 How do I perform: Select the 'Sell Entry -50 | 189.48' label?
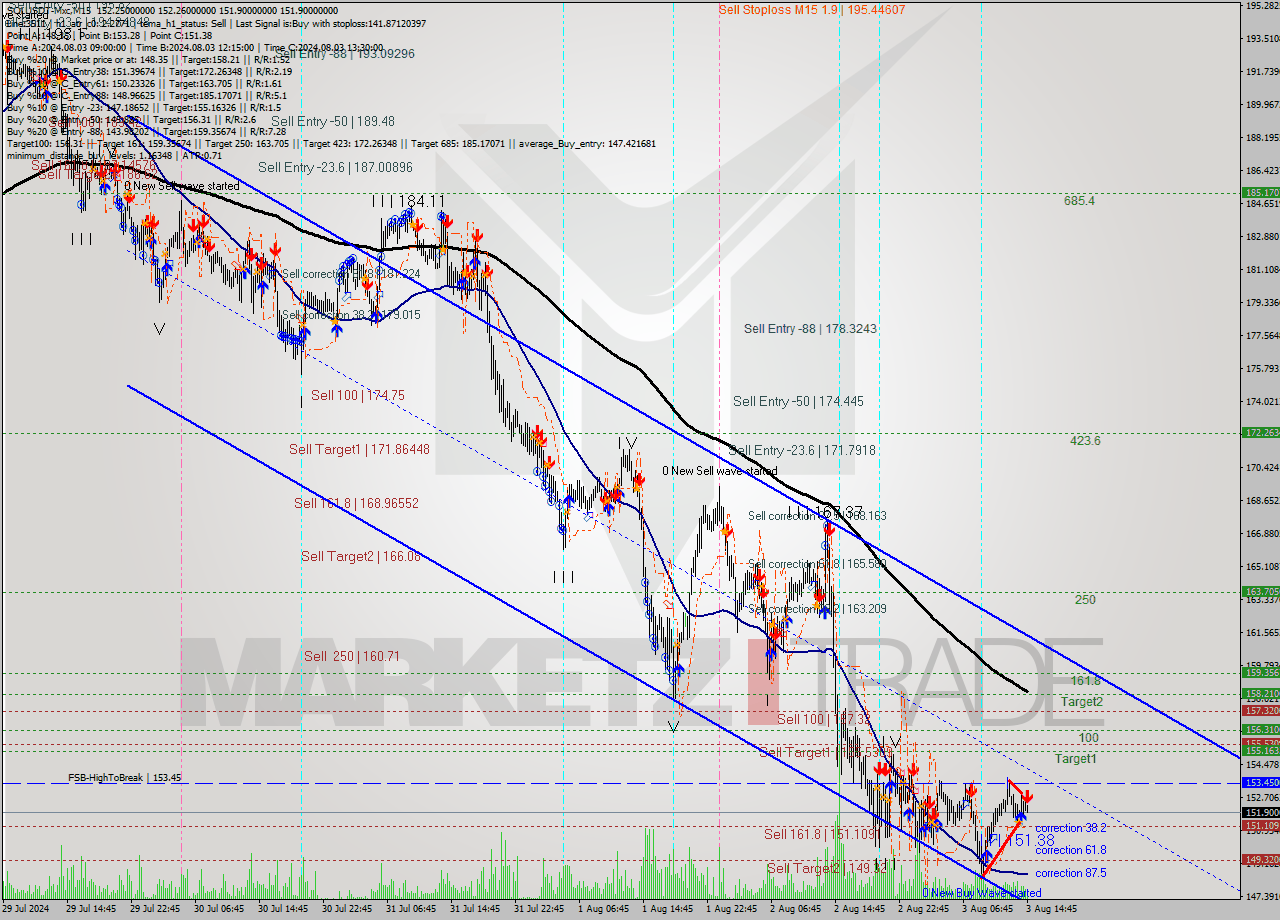coord(333,121)
